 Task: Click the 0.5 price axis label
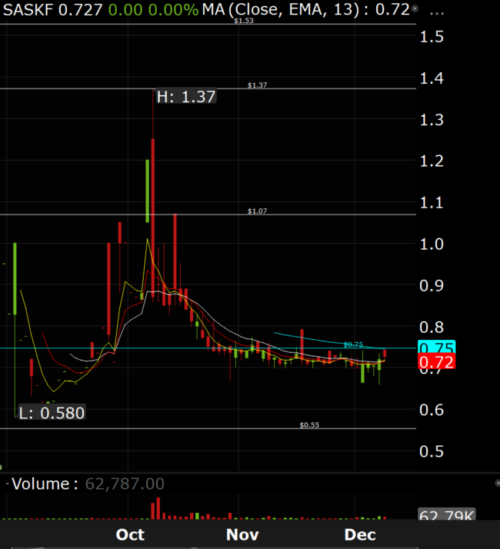(431, 452)
